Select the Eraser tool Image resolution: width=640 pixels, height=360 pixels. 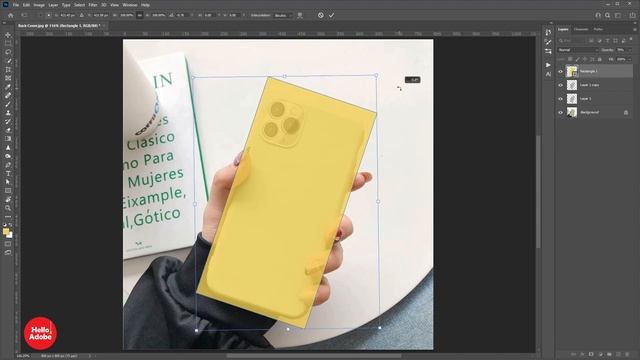coord(8,130)
